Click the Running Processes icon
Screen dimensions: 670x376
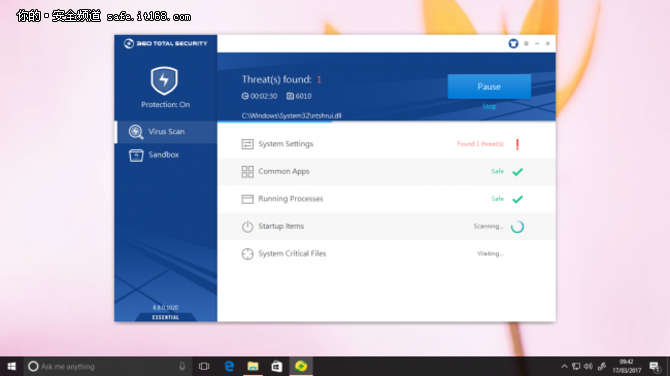tap(247, 199)
